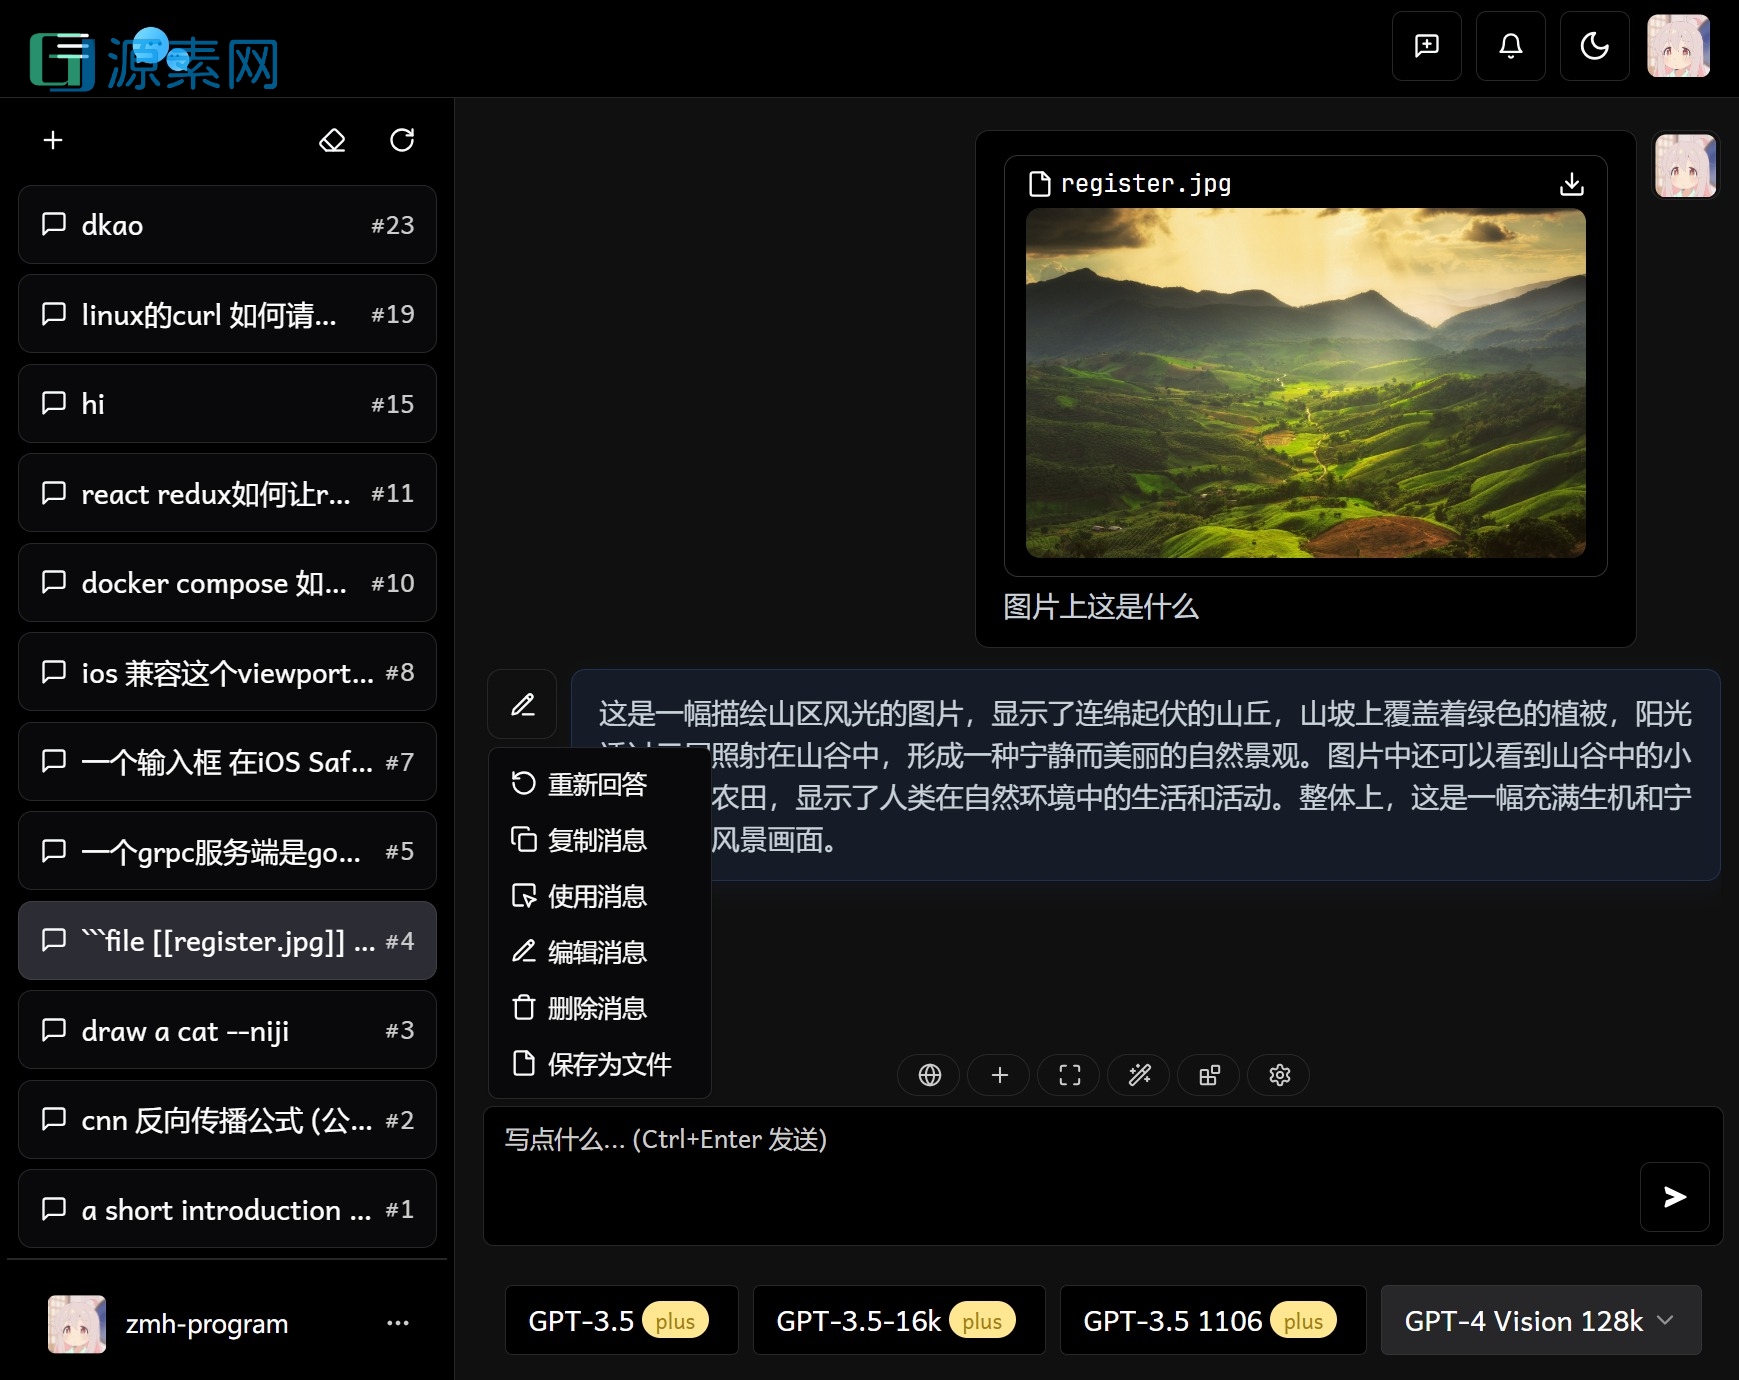Refresh the conversation list
Screen dimensions: 1739x1380
coord(401,140)
